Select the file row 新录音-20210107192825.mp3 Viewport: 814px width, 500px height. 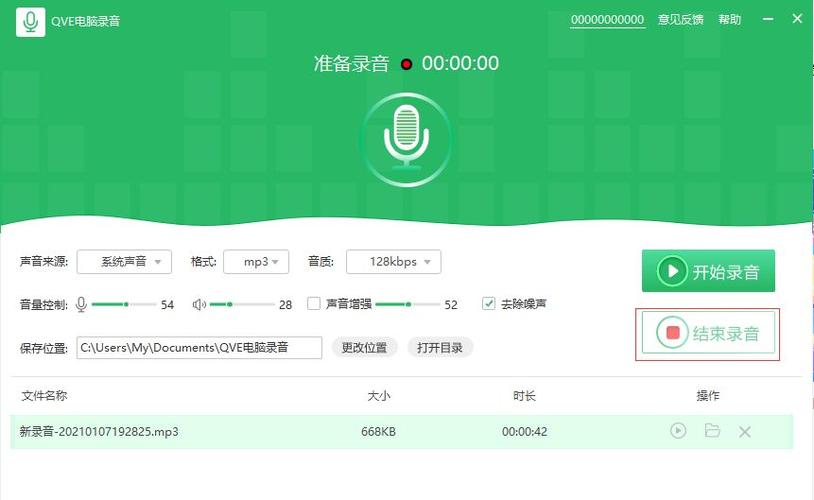point(402,431)
